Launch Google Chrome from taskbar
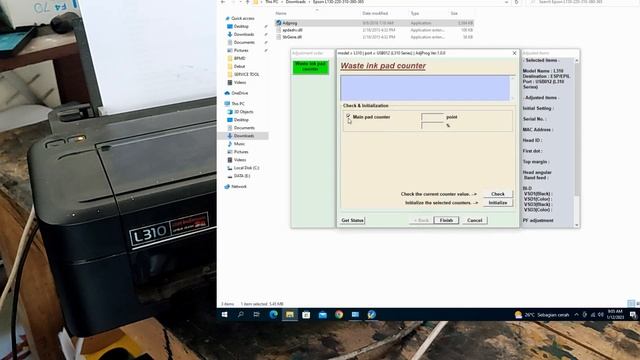 (x=339, y=315)
